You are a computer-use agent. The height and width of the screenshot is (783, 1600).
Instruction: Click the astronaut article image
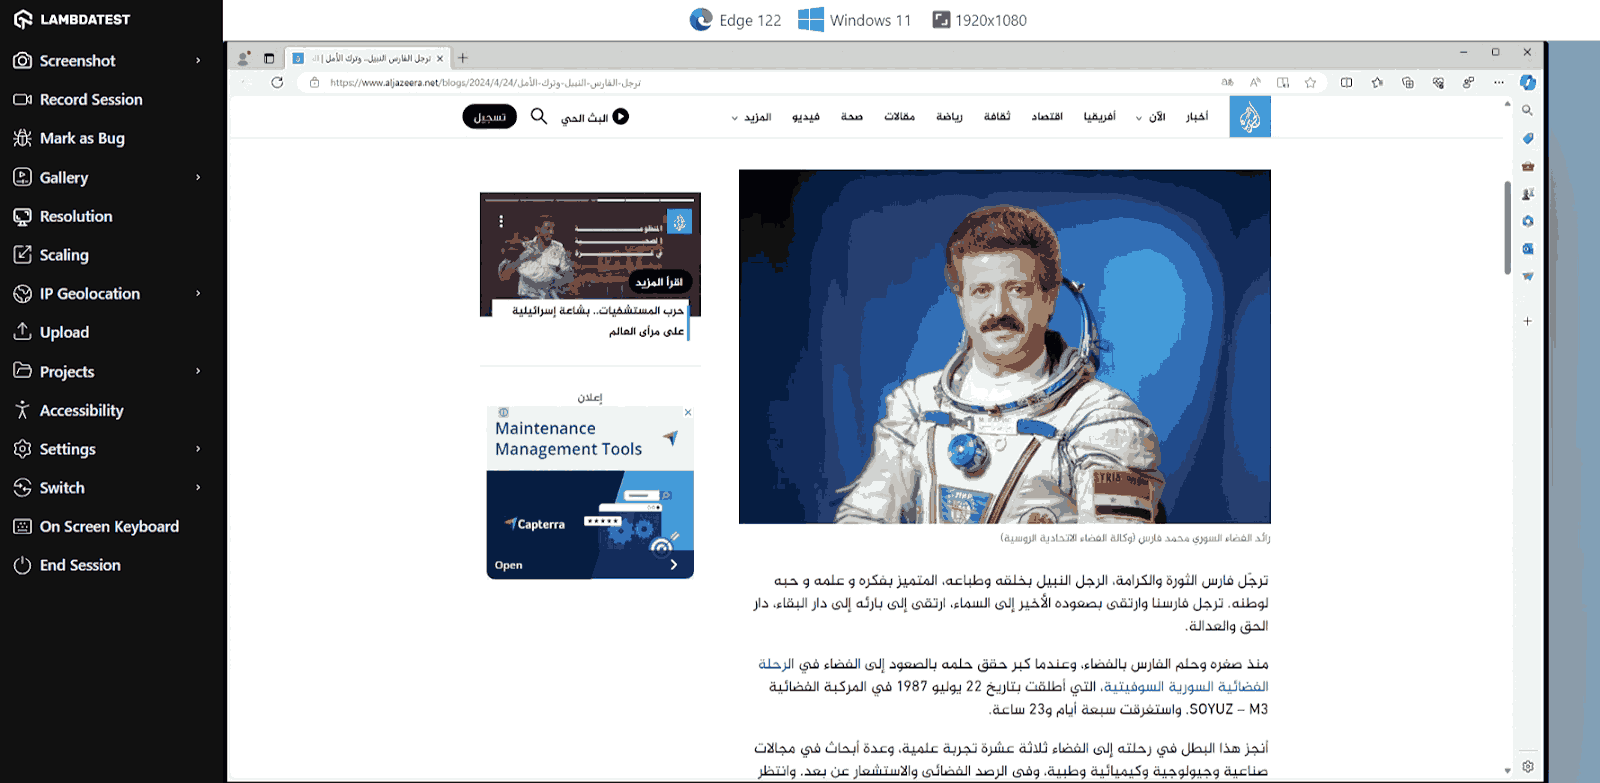(x=1005, y=346)
